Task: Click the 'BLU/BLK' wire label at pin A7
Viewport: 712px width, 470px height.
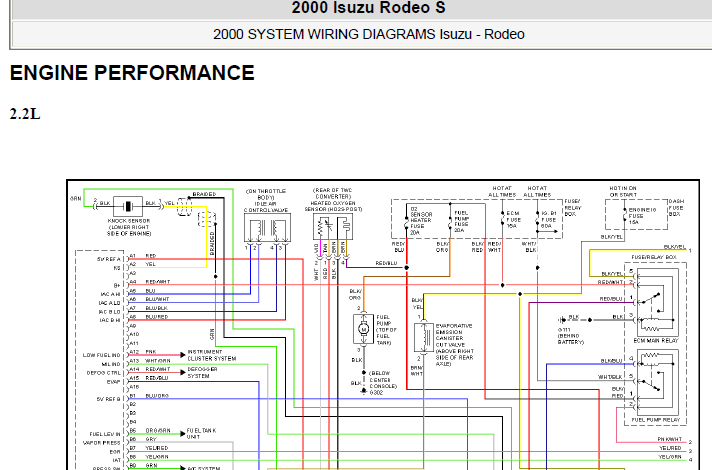Action: (157, 308)
